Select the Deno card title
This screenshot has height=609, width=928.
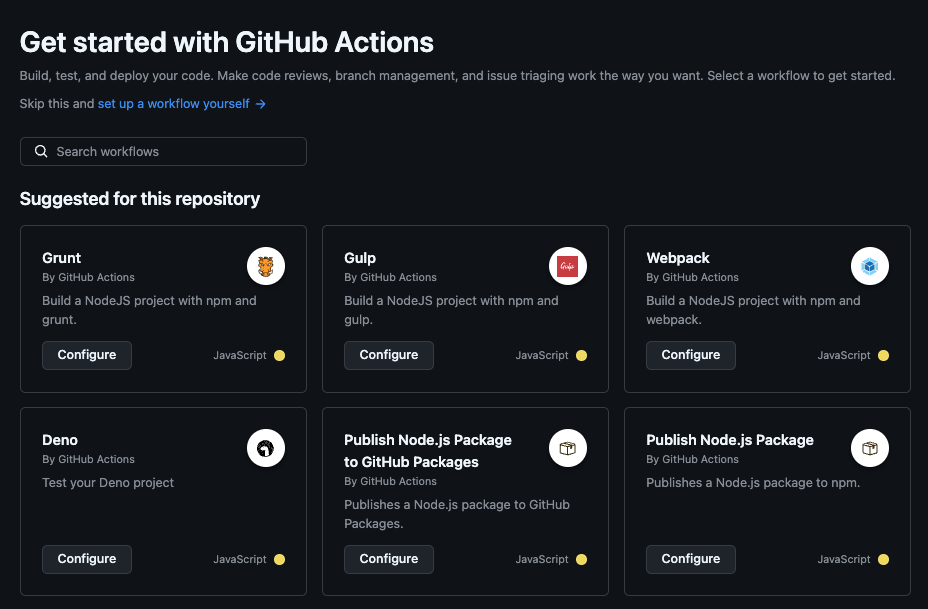tap(60, 440)
